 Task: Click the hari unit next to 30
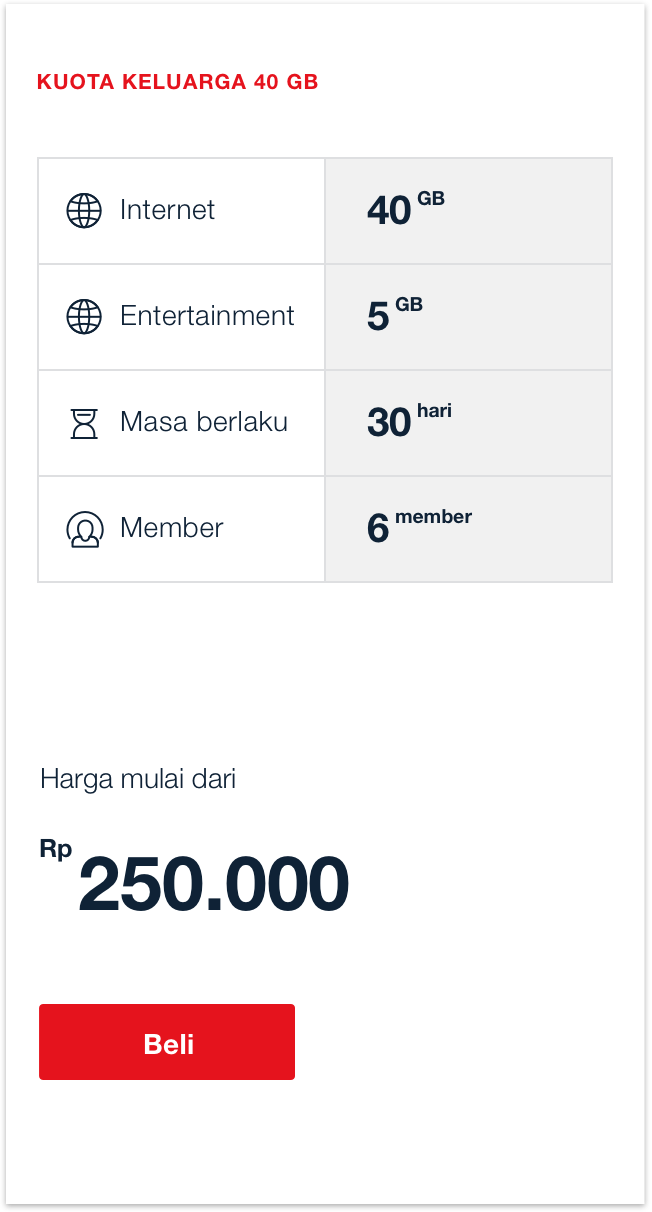[x=434, y=410]
